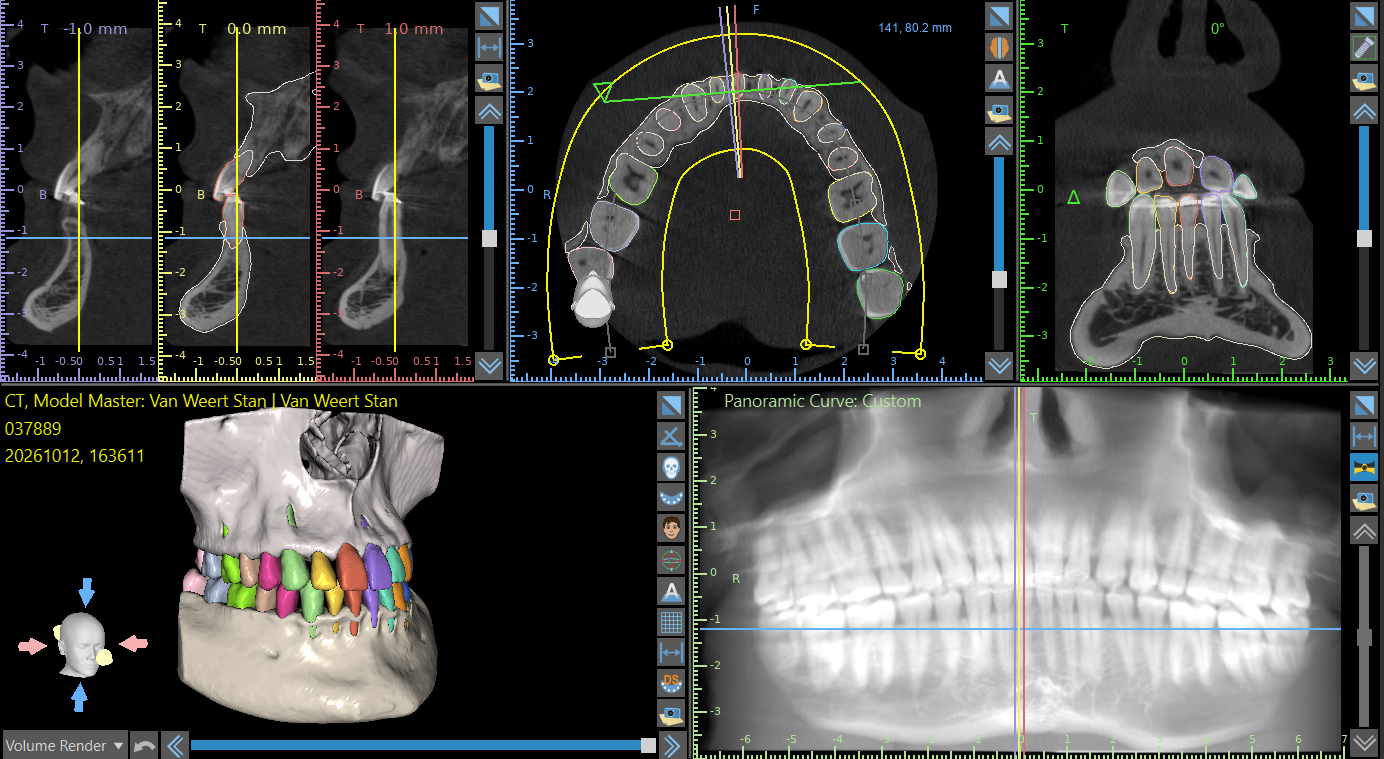Image resolution: width=1384 pixels, height=759 pixels.
Task: Click the patient ID text 037889
Action: click(33, 429)
